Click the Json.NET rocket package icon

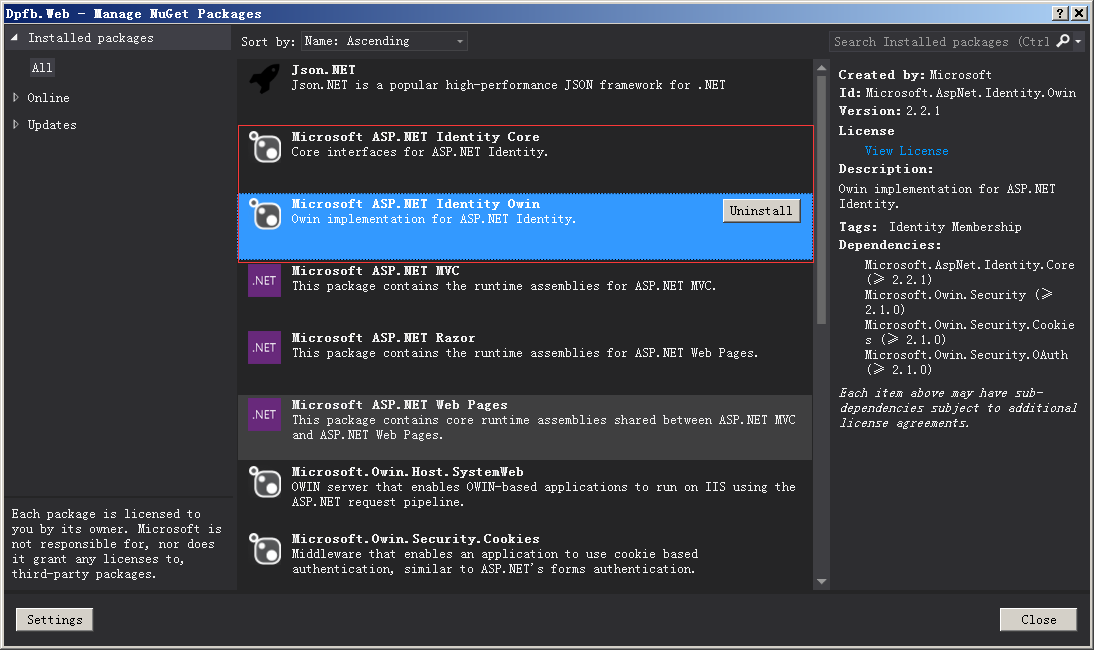[264, 79]
